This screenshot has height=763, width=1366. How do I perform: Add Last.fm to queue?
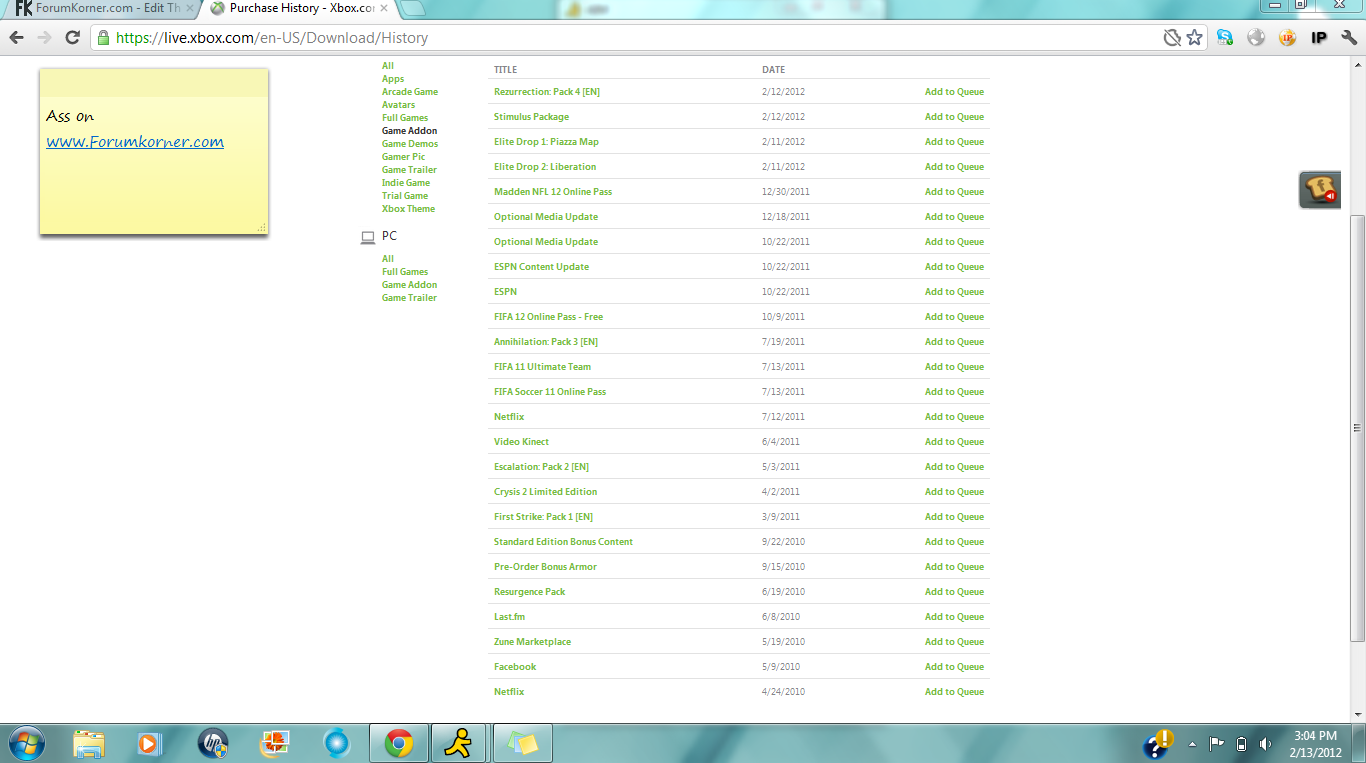pyautogui.click(x=954, y=617)
